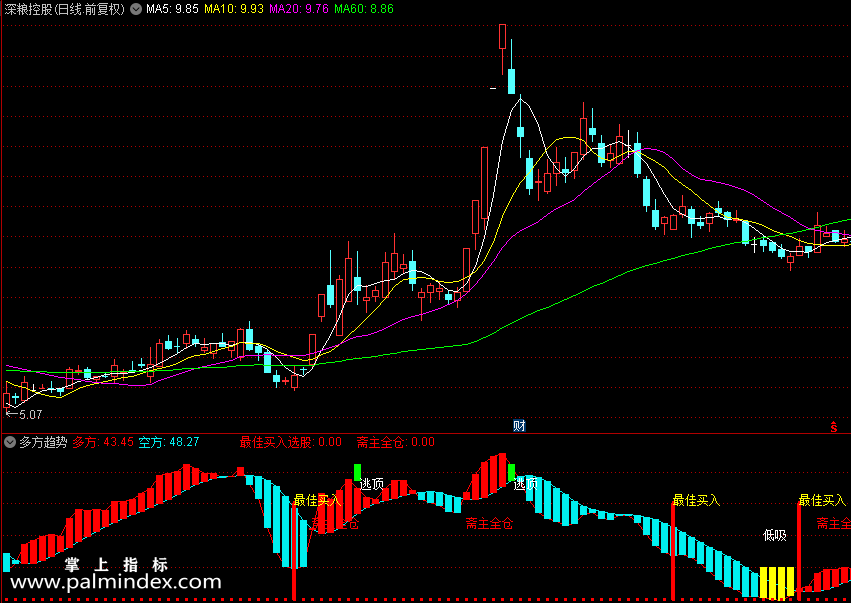Click the later 逃顶 signal label
Viewport: 851px width, 603px height.
coord(525,484)
